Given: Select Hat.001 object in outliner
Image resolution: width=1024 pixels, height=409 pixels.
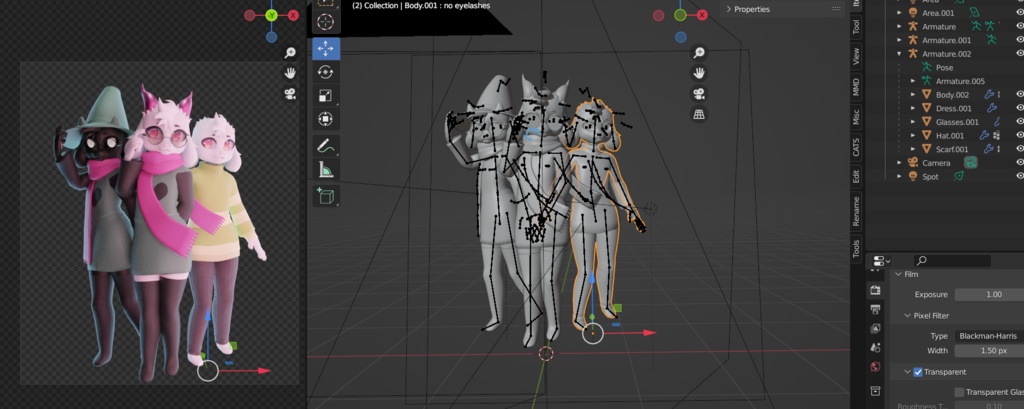Looking at the screenshot, I should [950, 135].
